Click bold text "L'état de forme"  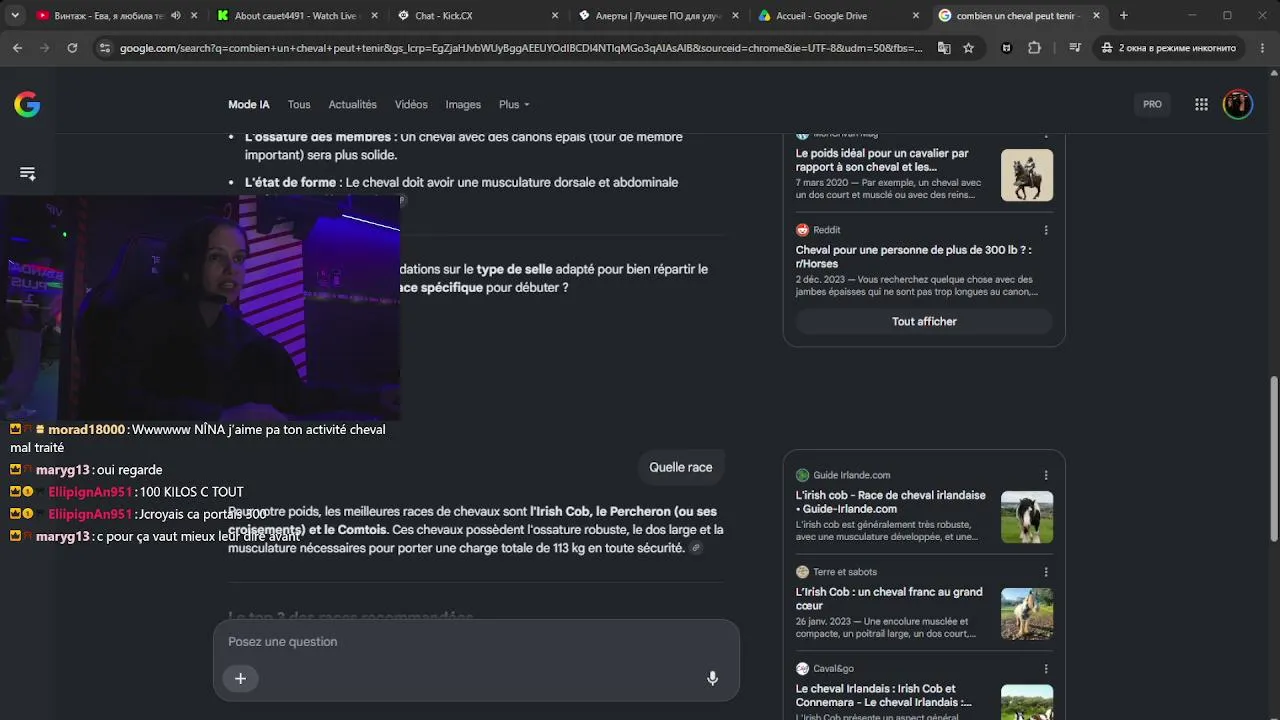pyautogui.click(x=290, y=182)
